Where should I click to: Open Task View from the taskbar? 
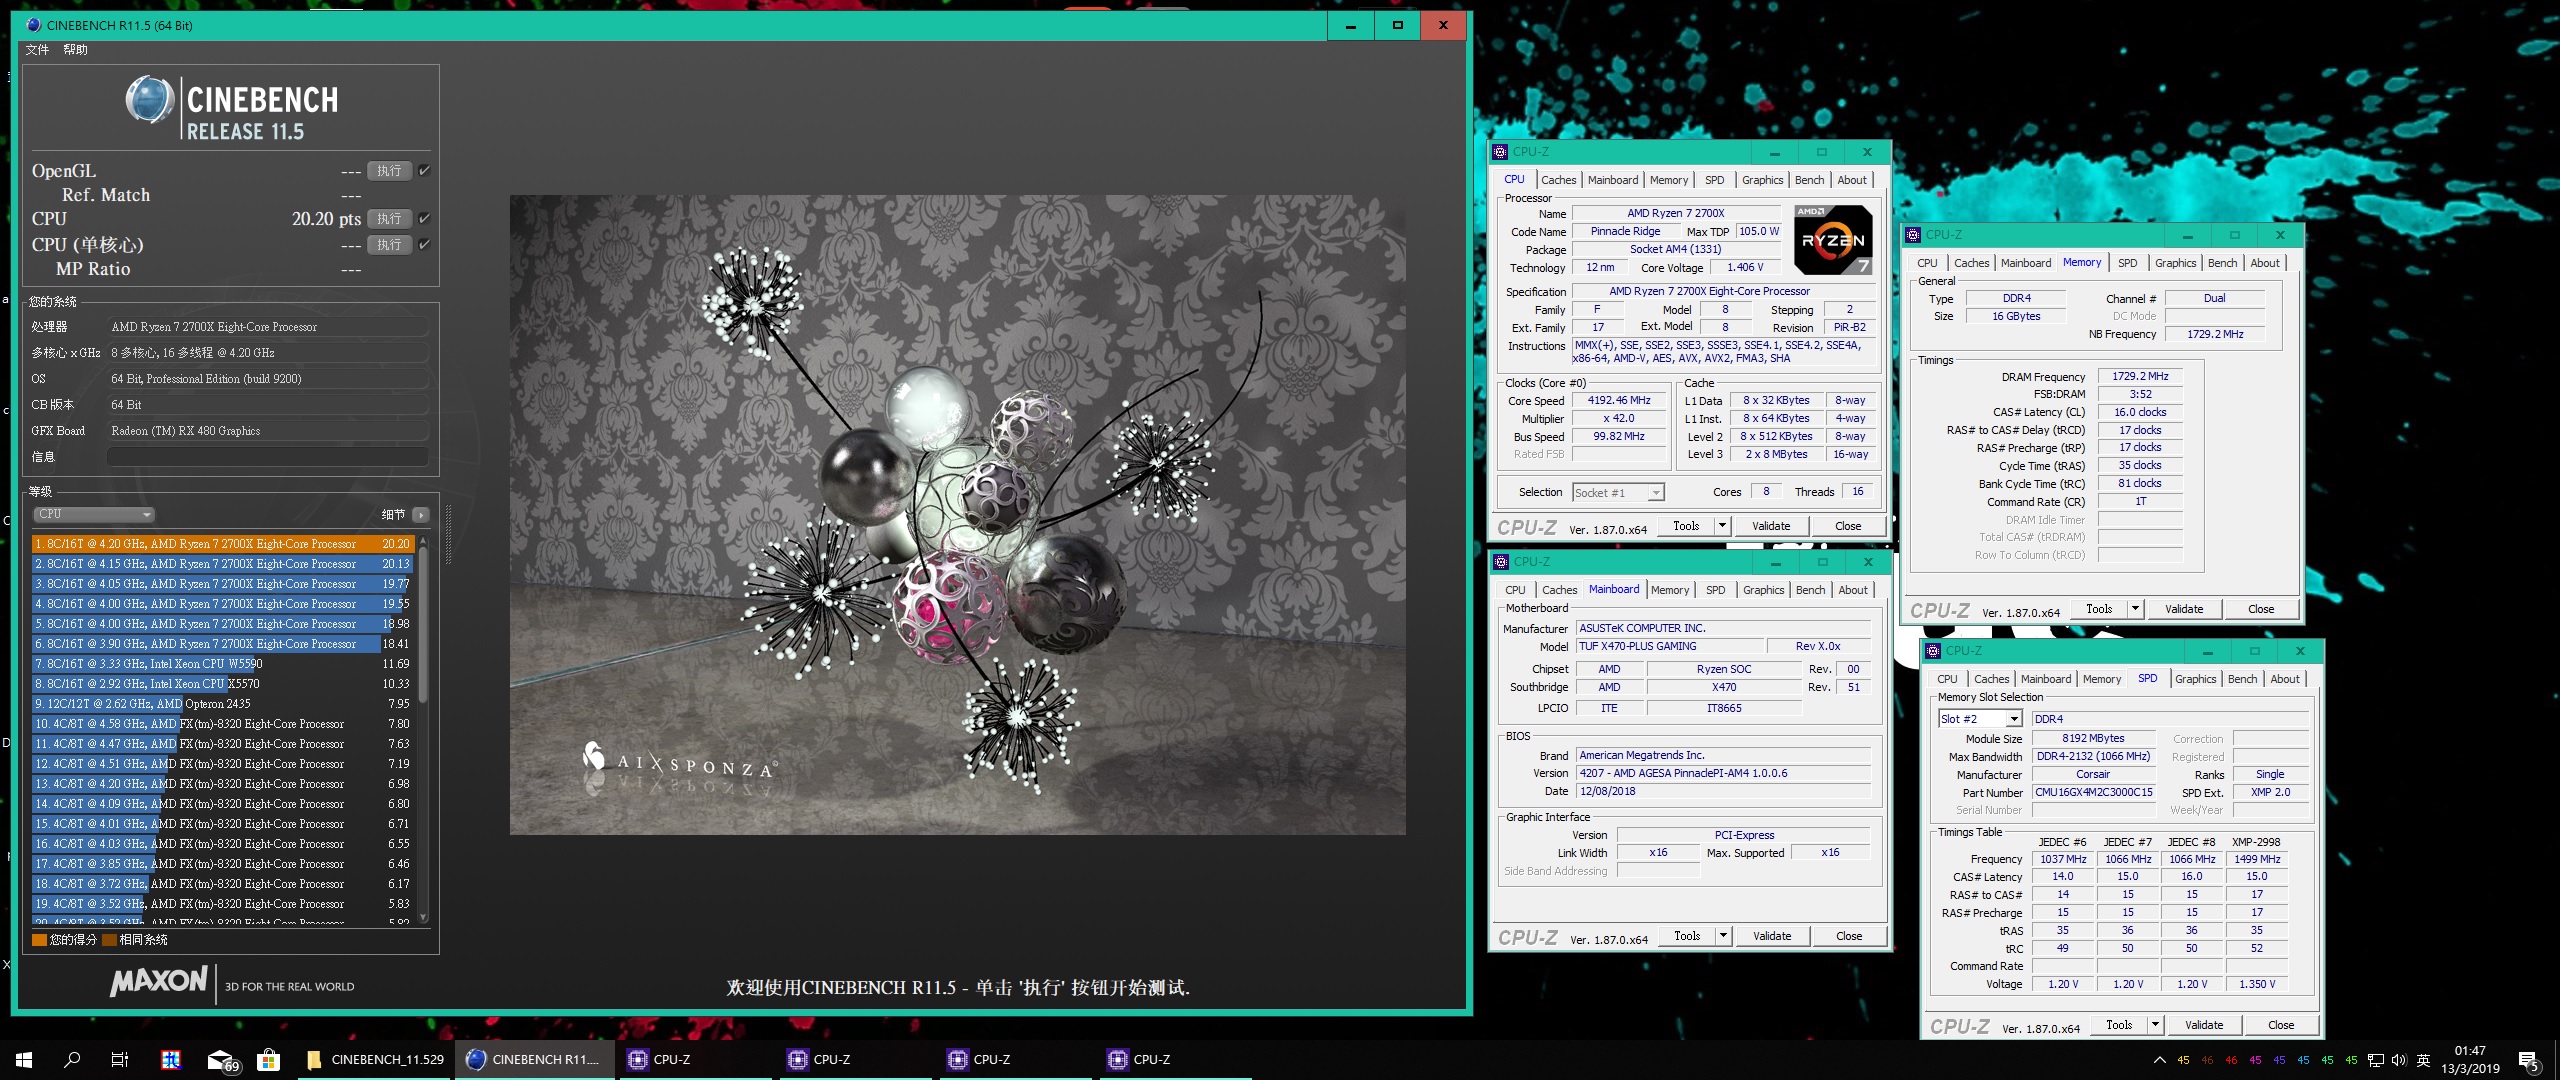pos(120,1060)
